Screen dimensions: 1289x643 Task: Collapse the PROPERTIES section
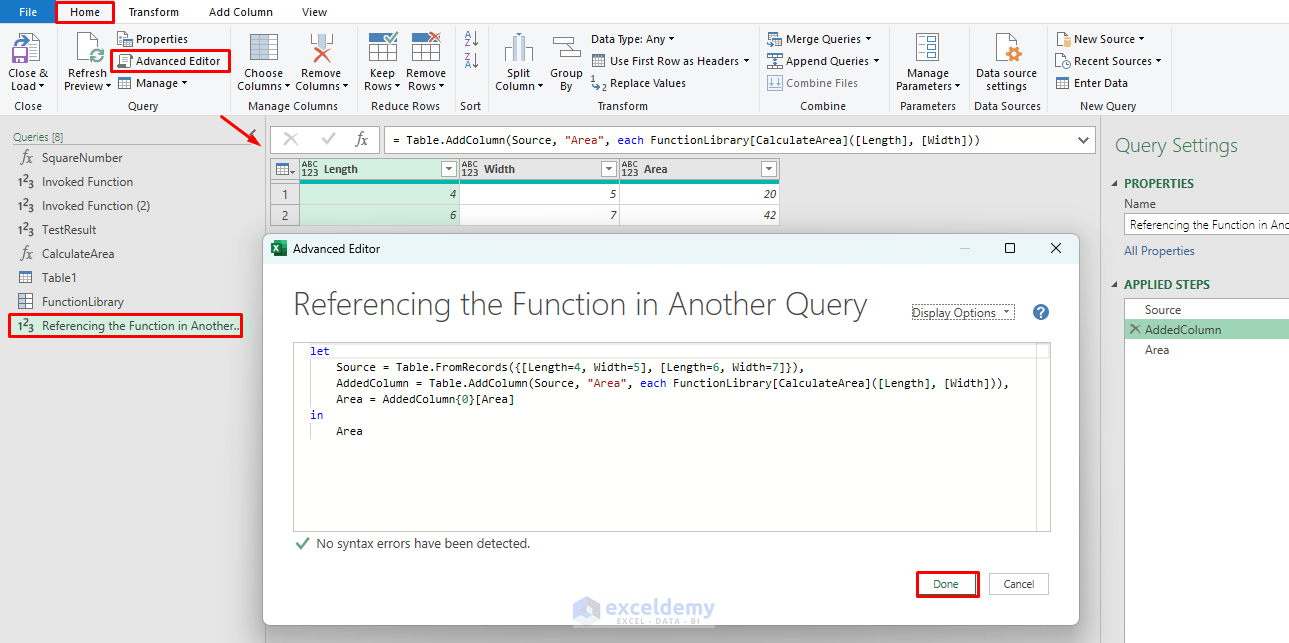tap(1116, 184)
